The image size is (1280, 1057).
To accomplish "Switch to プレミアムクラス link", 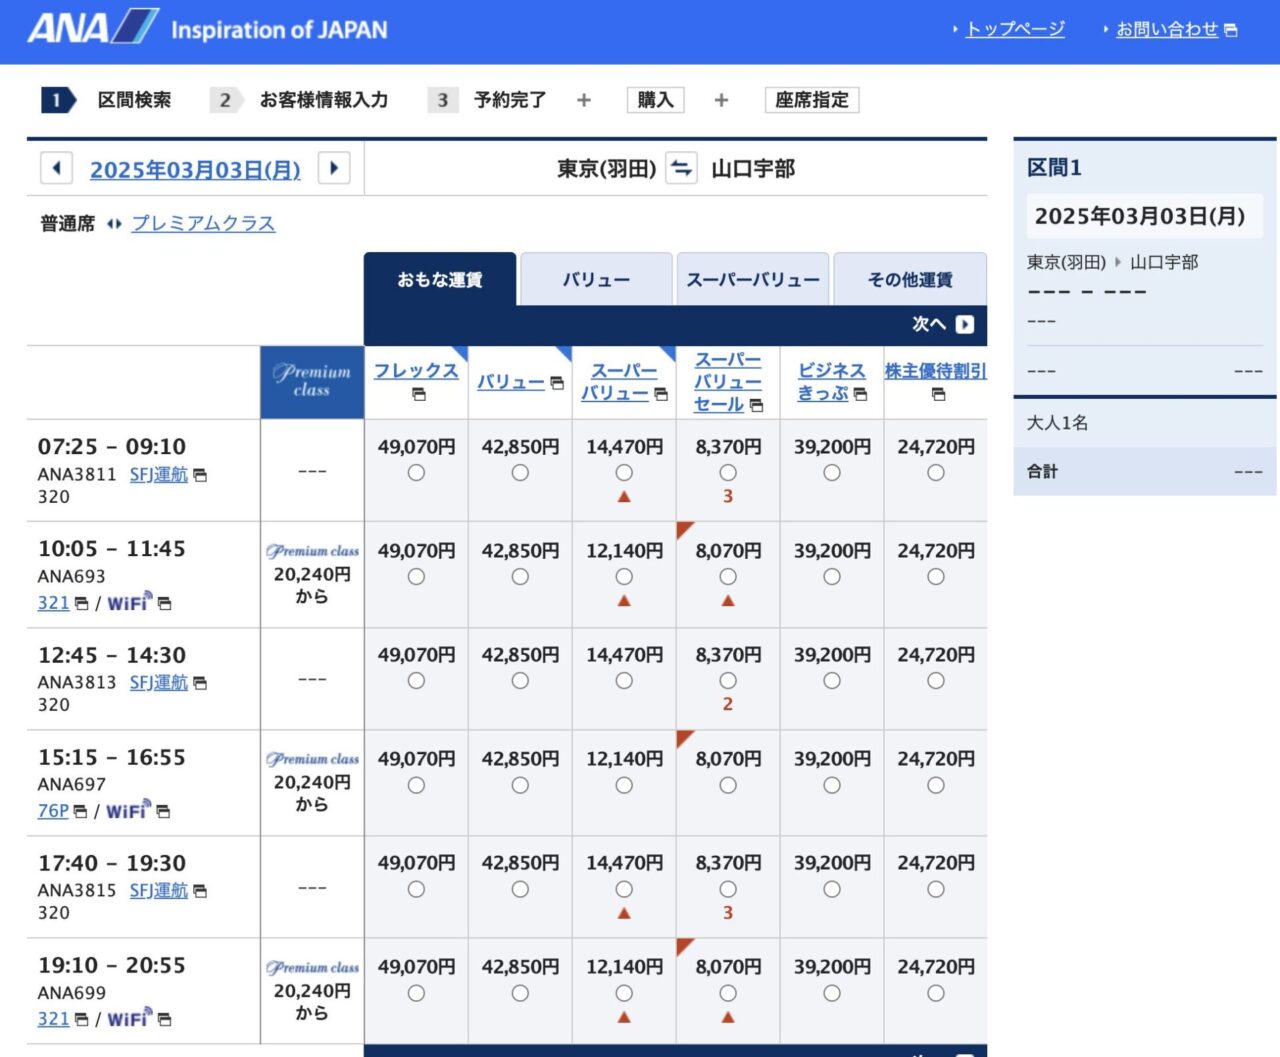I will click(x=203, y=223).
